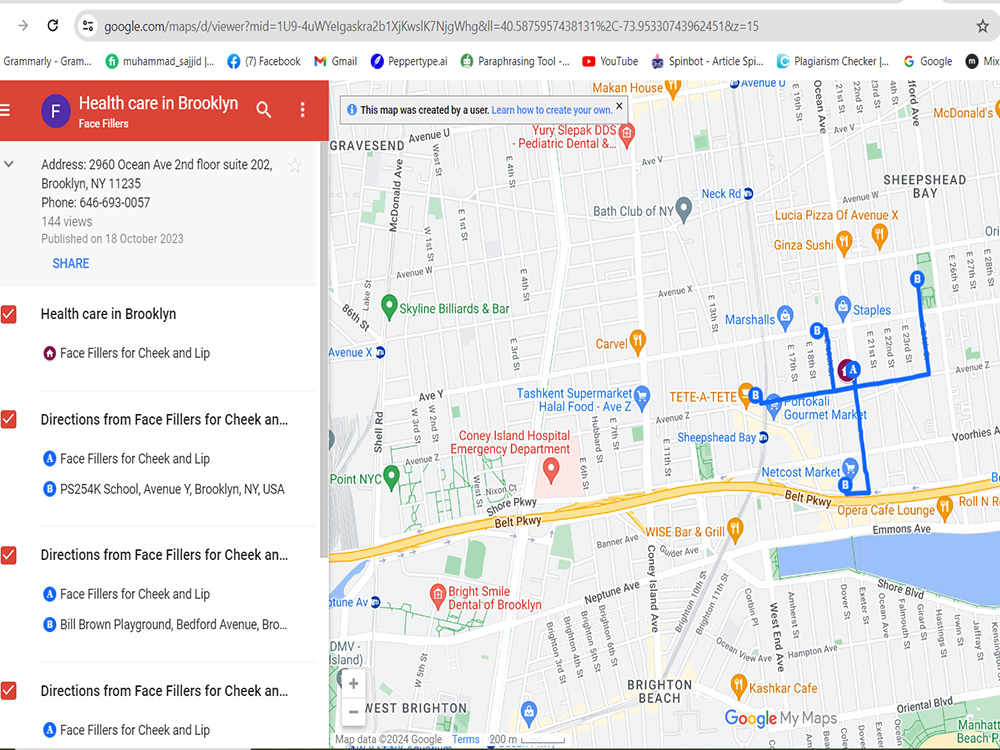Image resolution: width=1000 pixels, height=750 pixels.
Task: Select Face Fillers for Cheek and Lip place item
Action: [x=126, y=353]
